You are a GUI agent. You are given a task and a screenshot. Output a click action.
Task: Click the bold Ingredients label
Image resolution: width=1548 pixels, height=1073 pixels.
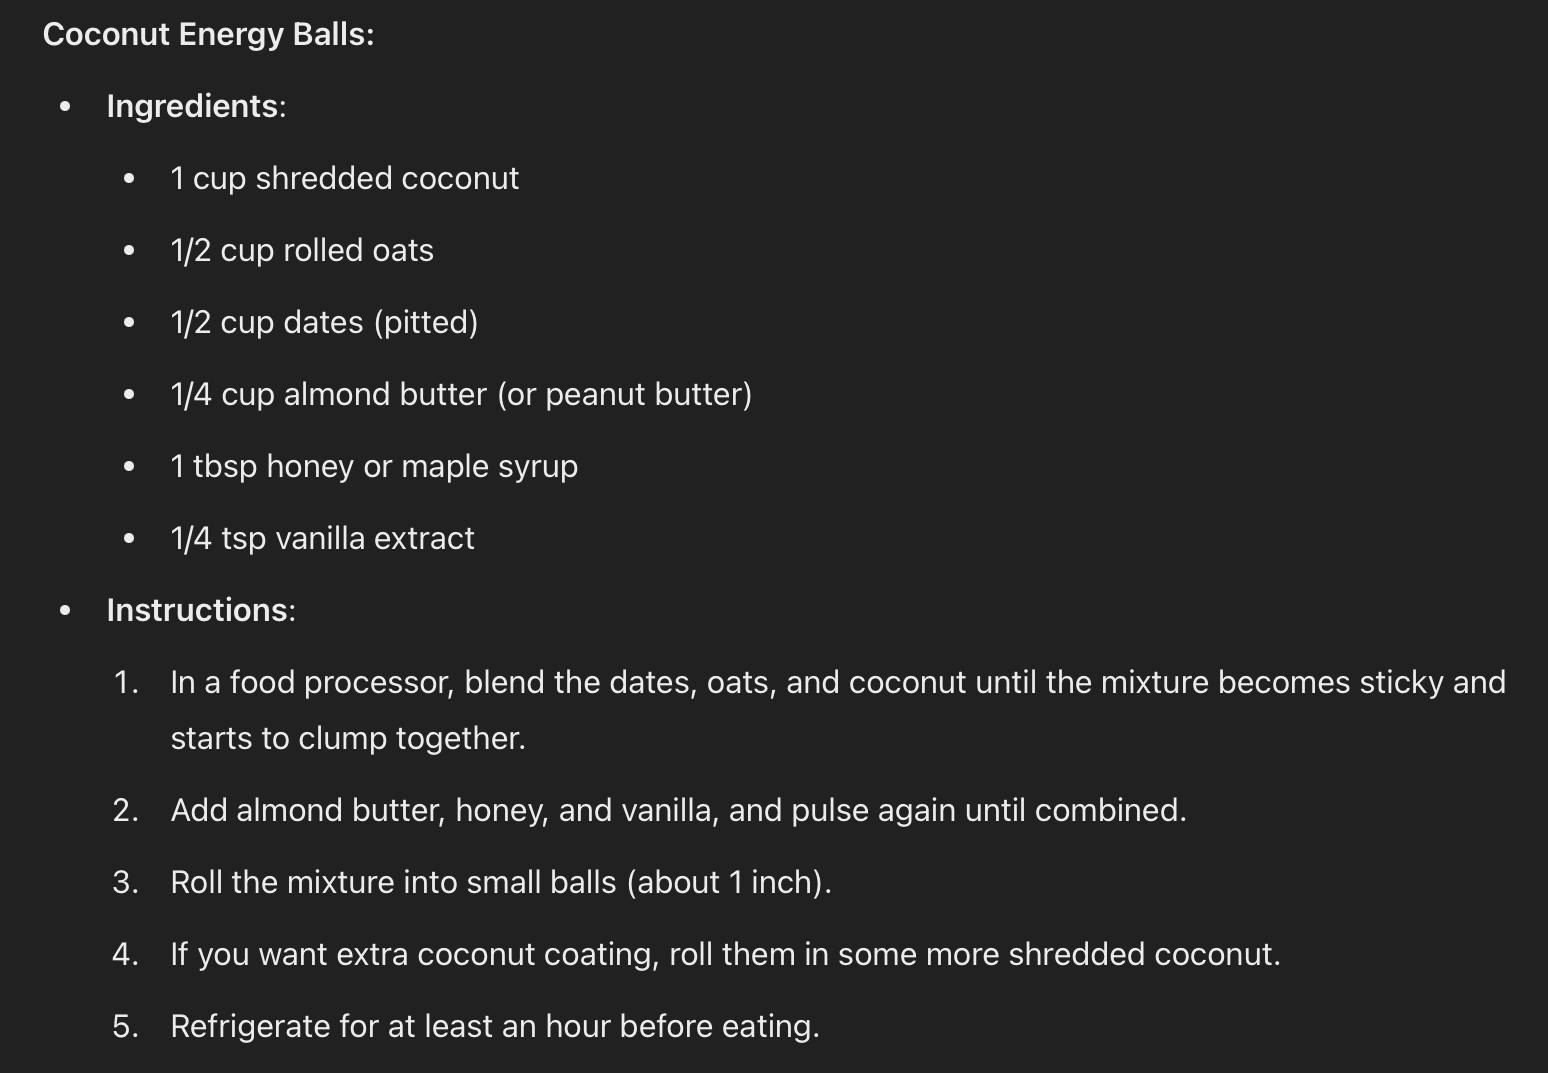pos(192,106)
